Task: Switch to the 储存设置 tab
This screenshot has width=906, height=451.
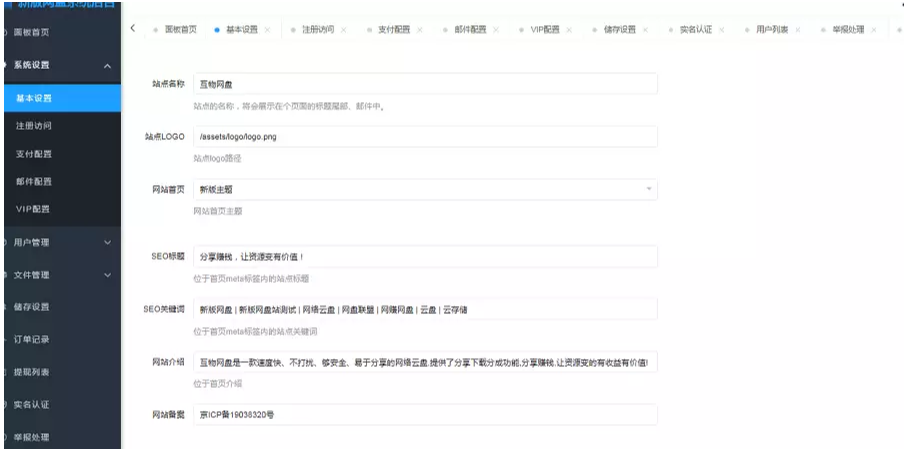Action: coord(620,29)
